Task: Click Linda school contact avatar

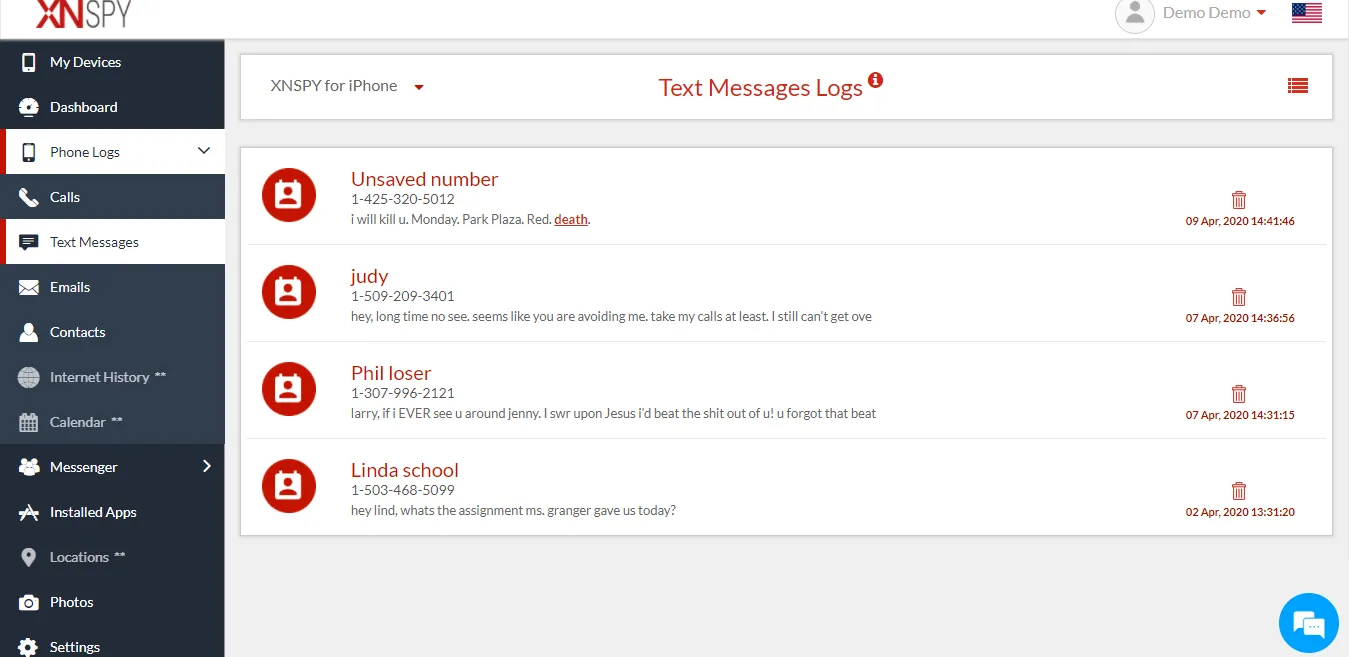Action: [x=289, y=486]
